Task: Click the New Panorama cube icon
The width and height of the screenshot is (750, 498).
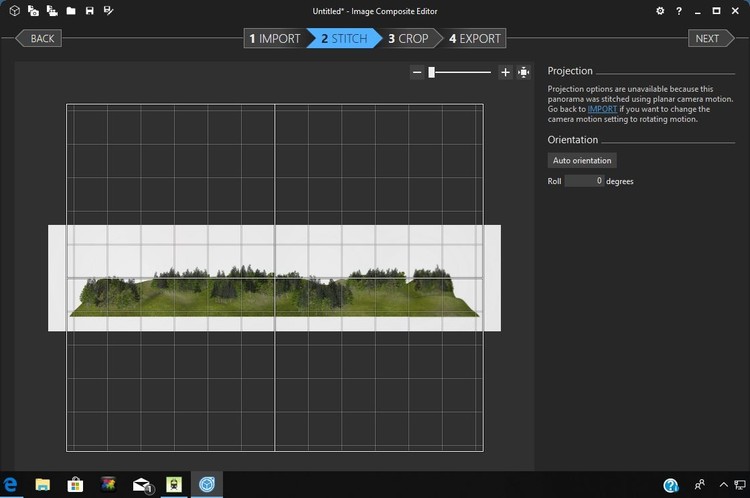Action: [15, 11]
